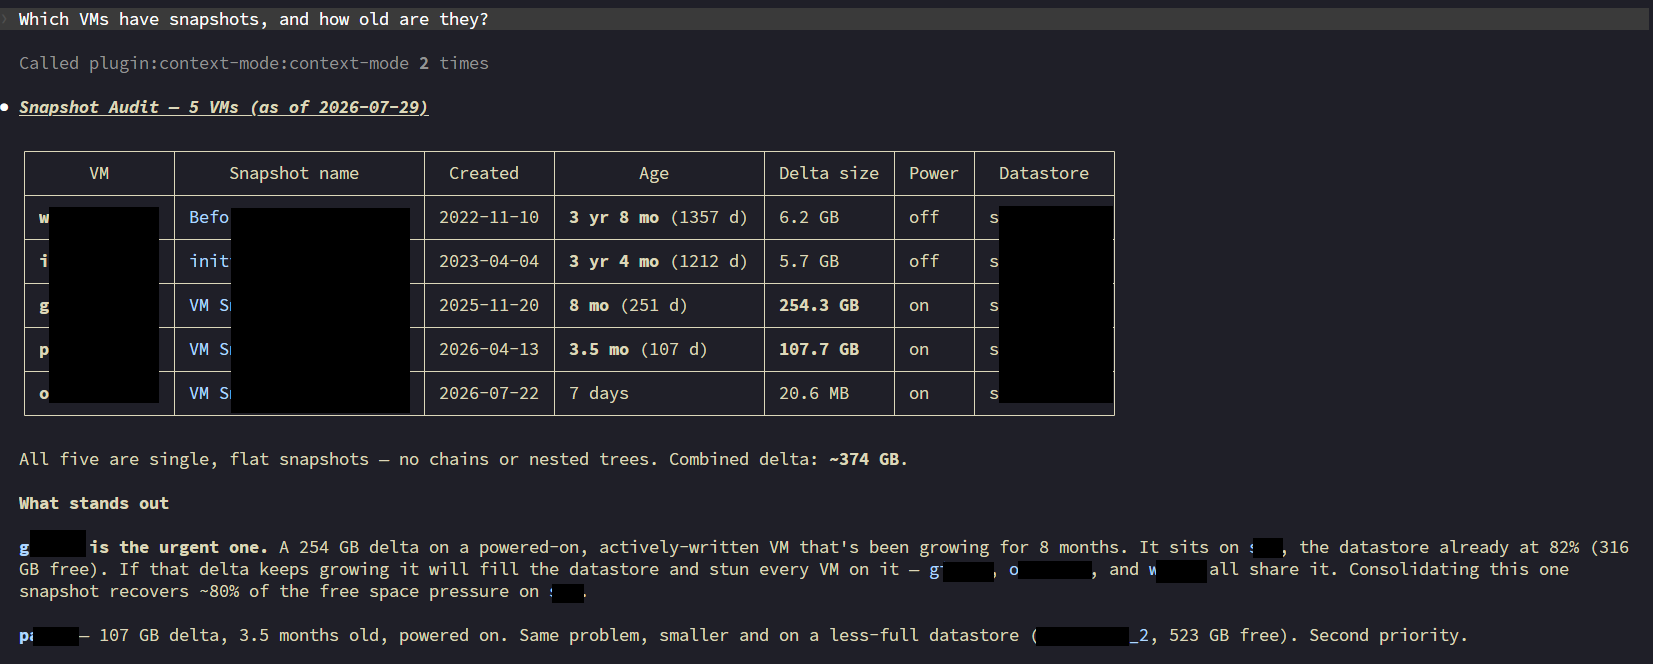The width and height of the screenshot is (1653, 664).
Task: Click the age '3 yr 8 mo (1357 d)'
Action: 658,217
